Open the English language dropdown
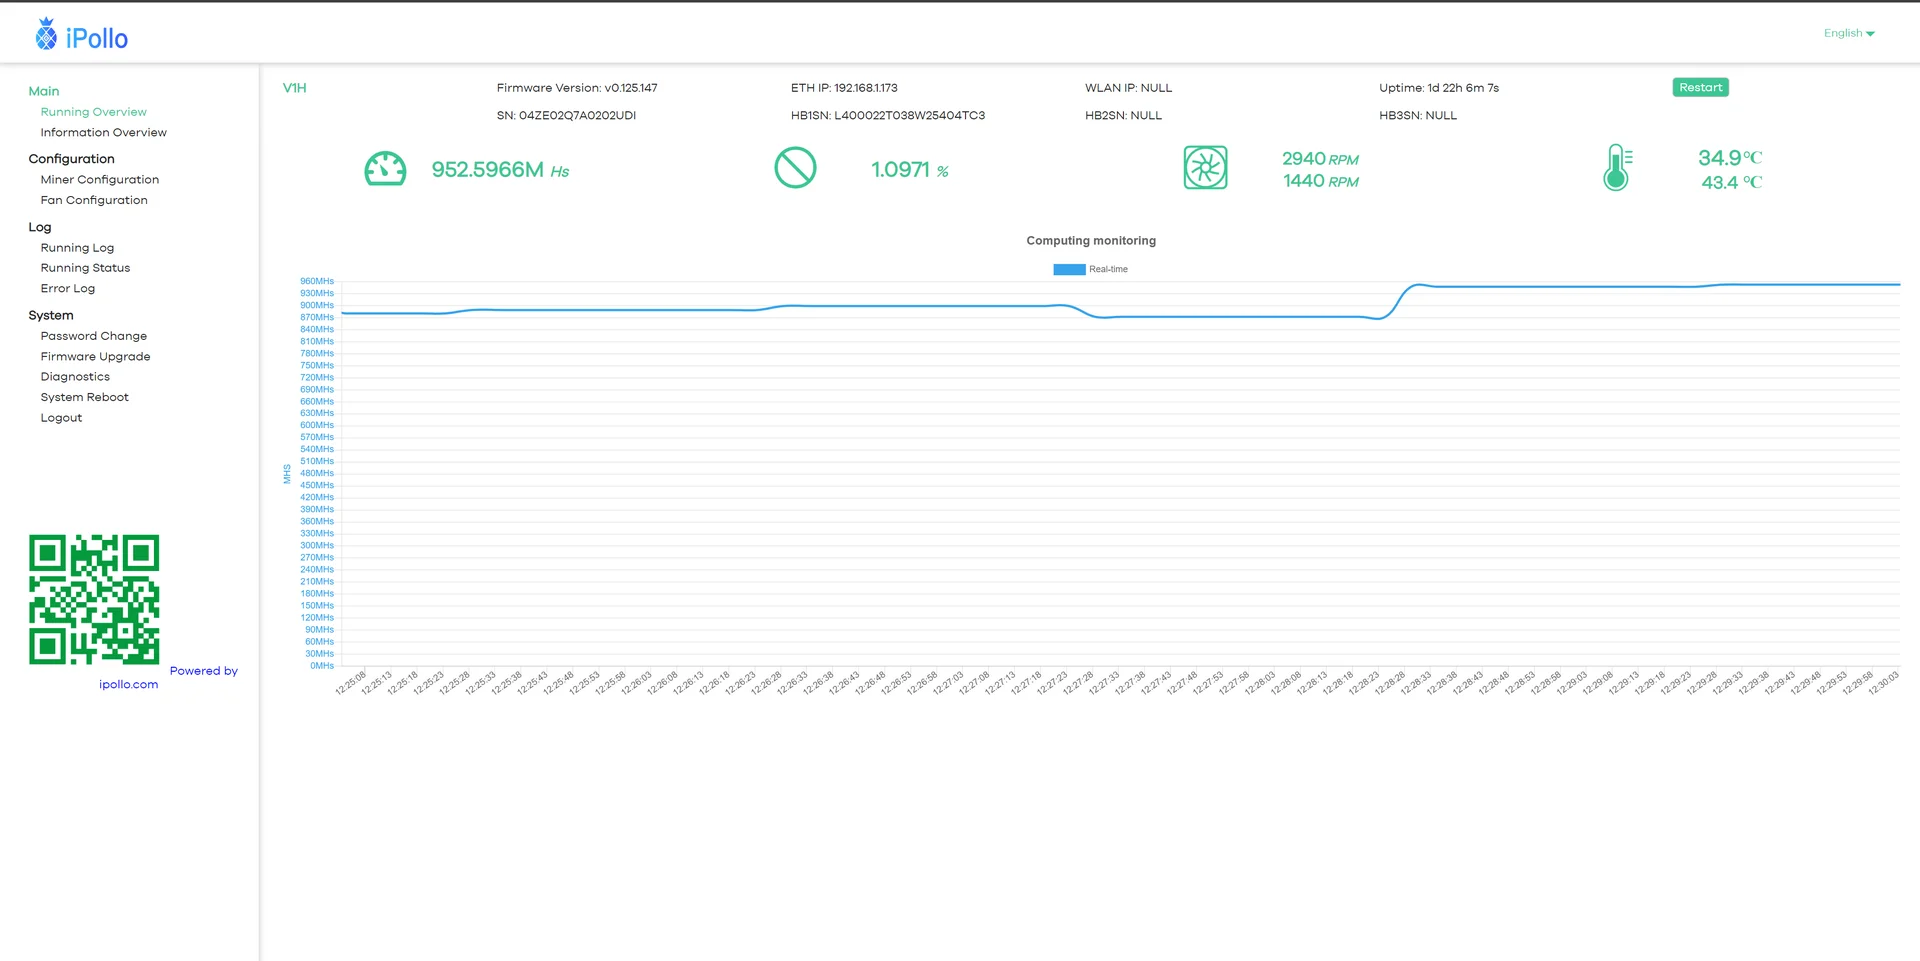 pyautogui.click(x=1848, y=33)
